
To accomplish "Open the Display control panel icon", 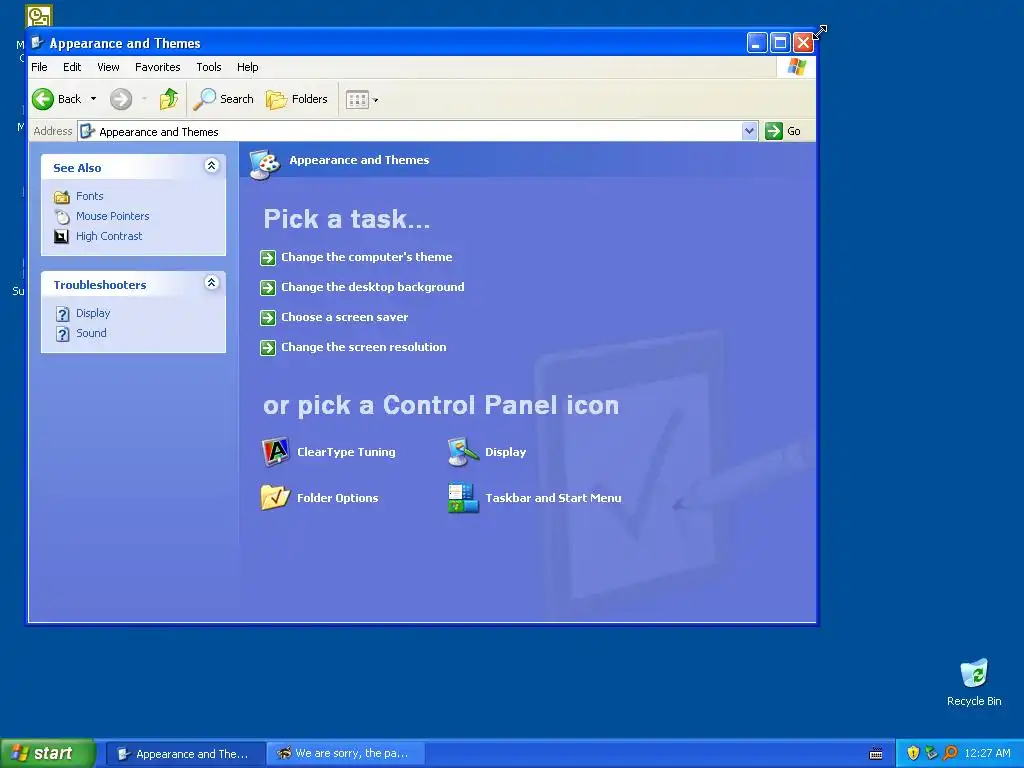I will pyautogui.click(x=463, y=452).
